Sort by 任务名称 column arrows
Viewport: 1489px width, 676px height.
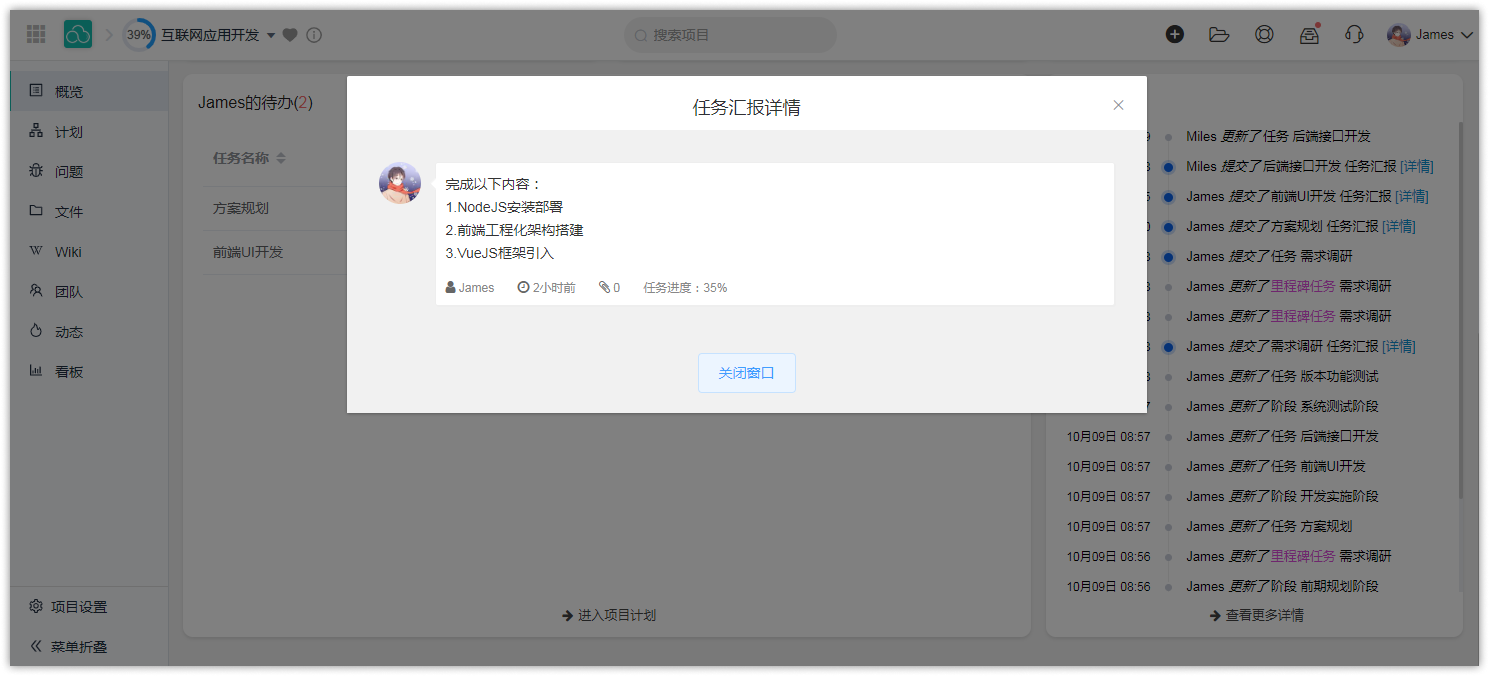click(281, 158)
